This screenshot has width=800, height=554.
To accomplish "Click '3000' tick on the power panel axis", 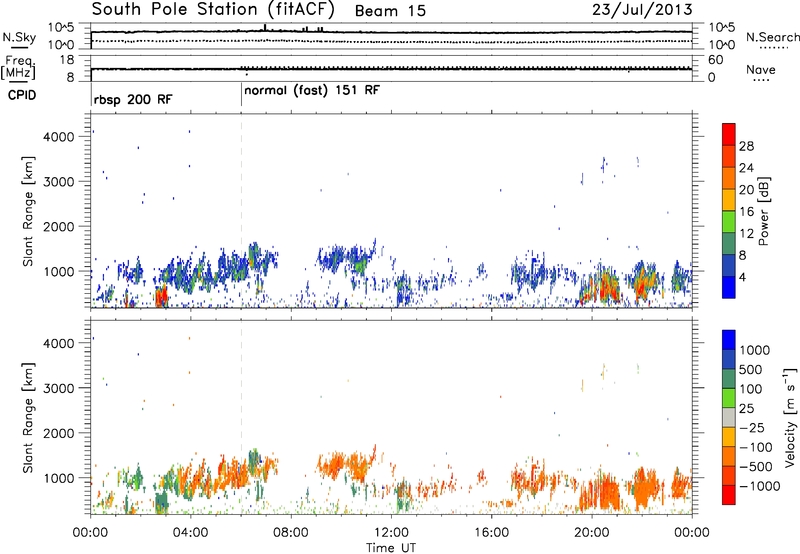I will coord(59,182).
